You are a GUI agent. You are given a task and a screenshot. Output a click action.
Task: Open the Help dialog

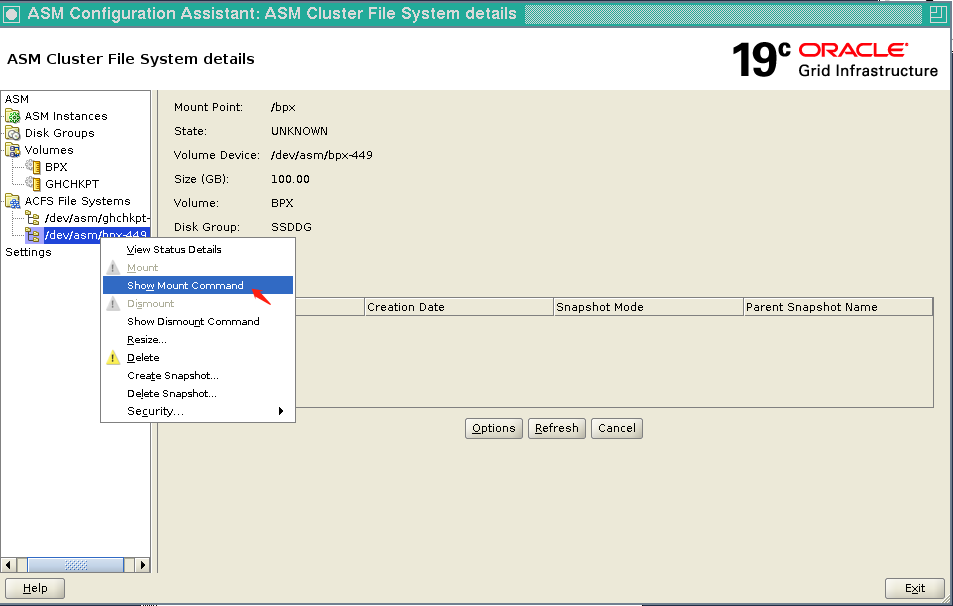[x=35, y=588]
